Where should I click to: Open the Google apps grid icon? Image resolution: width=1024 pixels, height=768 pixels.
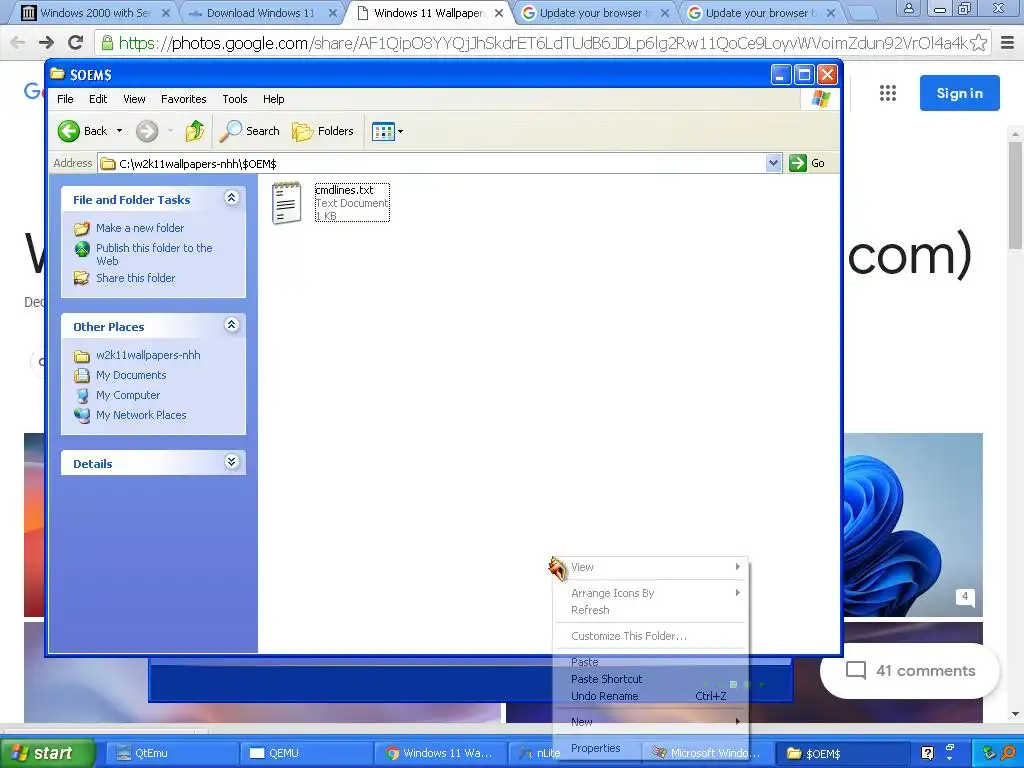888,93
